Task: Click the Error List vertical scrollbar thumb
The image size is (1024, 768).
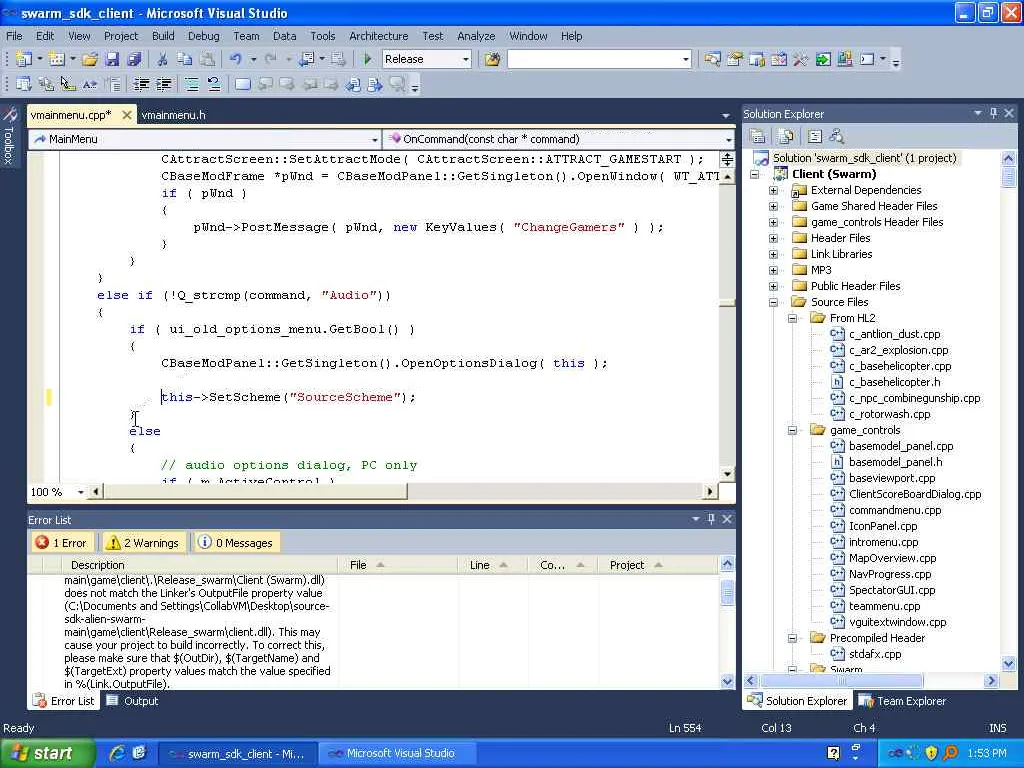Action: click(727, 593)
